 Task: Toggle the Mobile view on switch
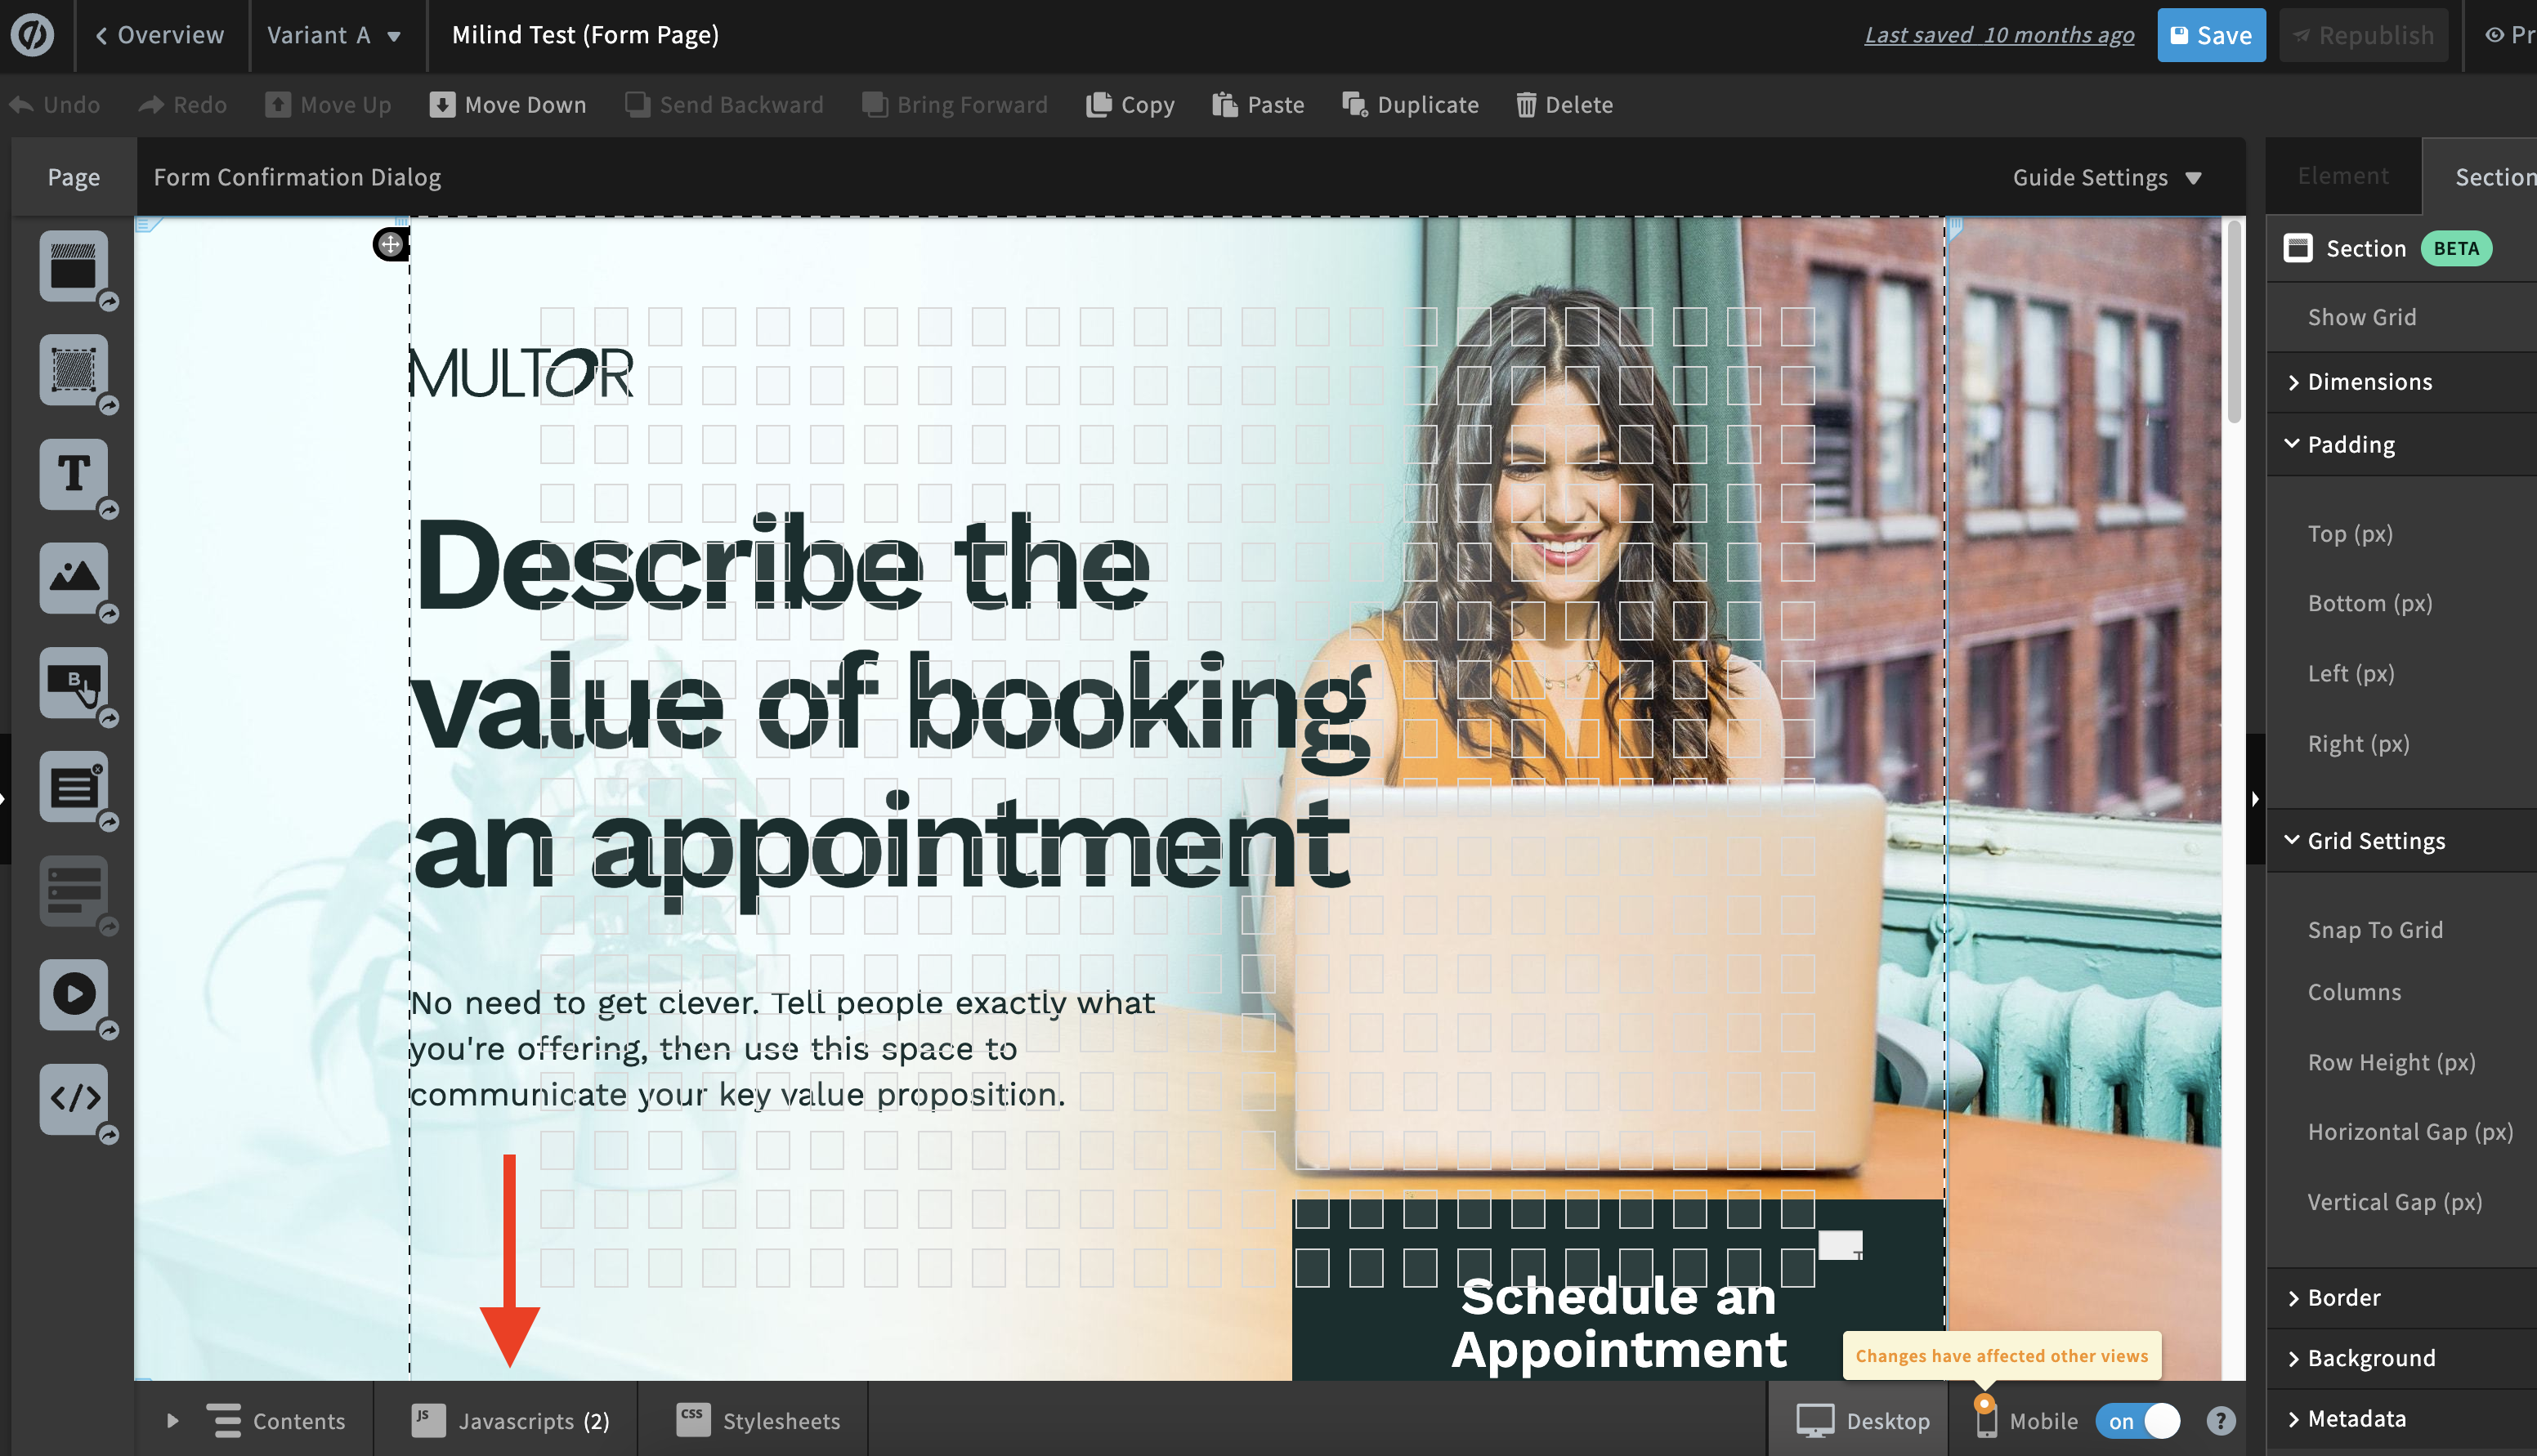tap(2138, 1421)
